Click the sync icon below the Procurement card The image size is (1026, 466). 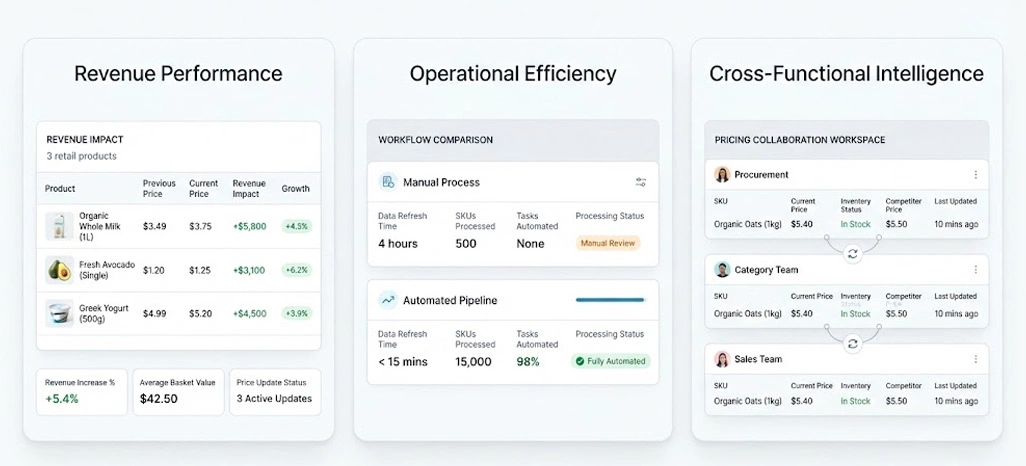[x=853, y=253]
